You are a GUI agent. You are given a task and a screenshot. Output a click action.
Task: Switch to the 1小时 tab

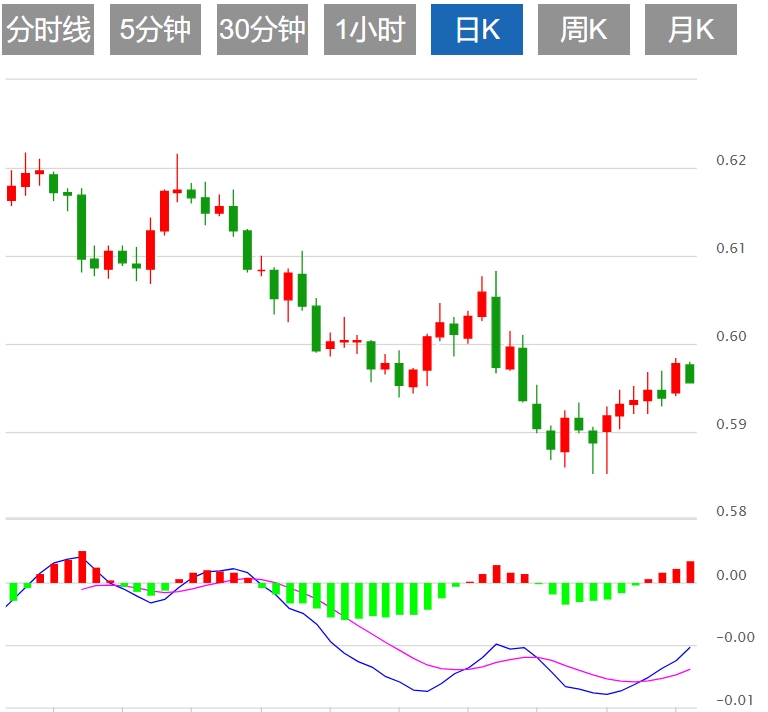[369, 31]
